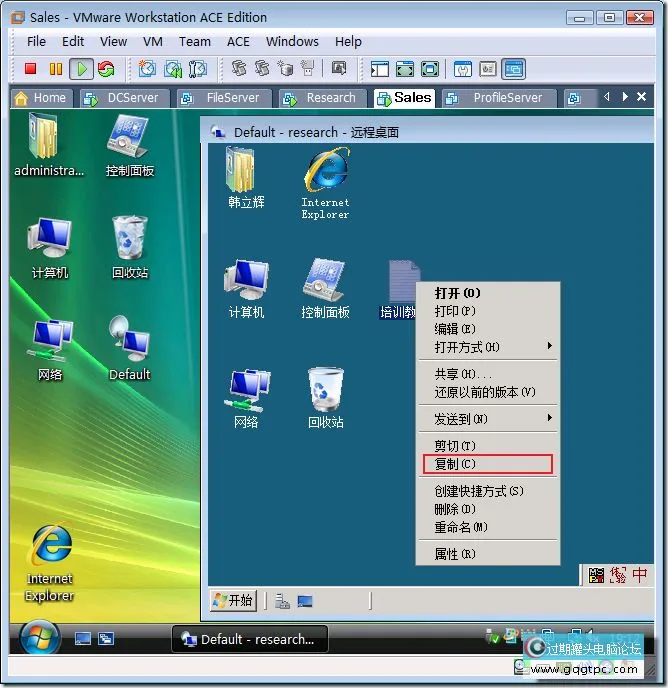Choose 打印(P) in the context menu
The image size is (668, 688).
point(488,311)
